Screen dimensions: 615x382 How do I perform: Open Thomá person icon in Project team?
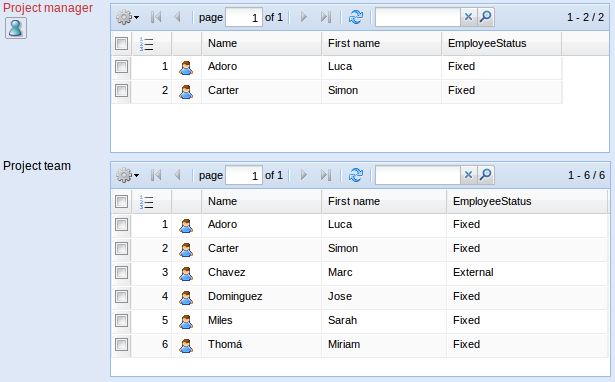[186, 345]
